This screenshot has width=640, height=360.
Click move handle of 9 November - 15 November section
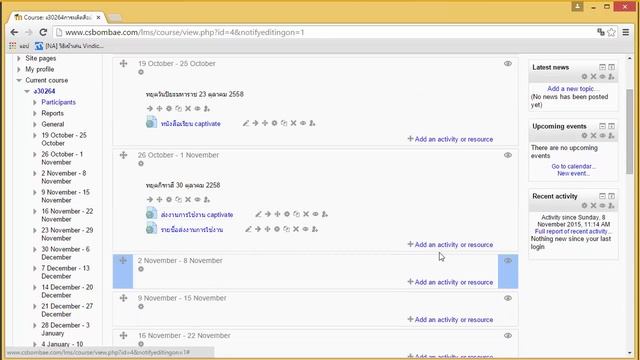(123, 298)
